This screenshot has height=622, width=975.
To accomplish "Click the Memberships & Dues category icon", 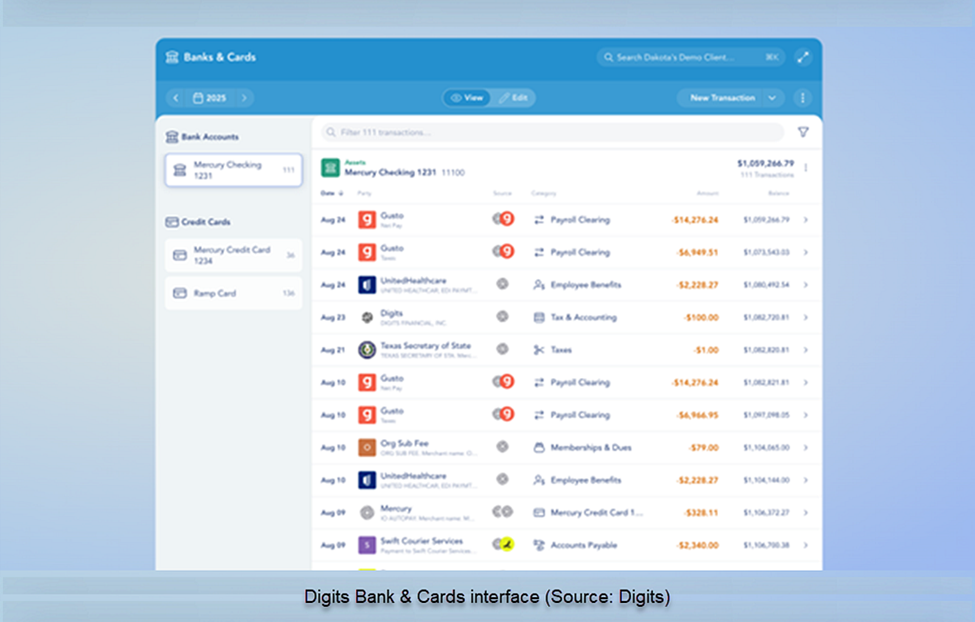I will [x=539, y=447].
